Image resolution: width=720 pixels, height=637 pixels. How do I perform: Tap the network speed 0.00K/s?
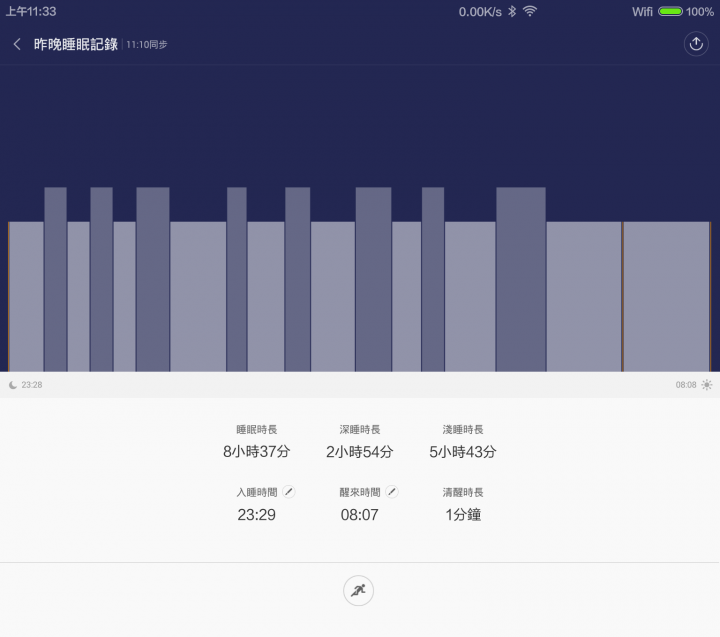pos(480,12)
